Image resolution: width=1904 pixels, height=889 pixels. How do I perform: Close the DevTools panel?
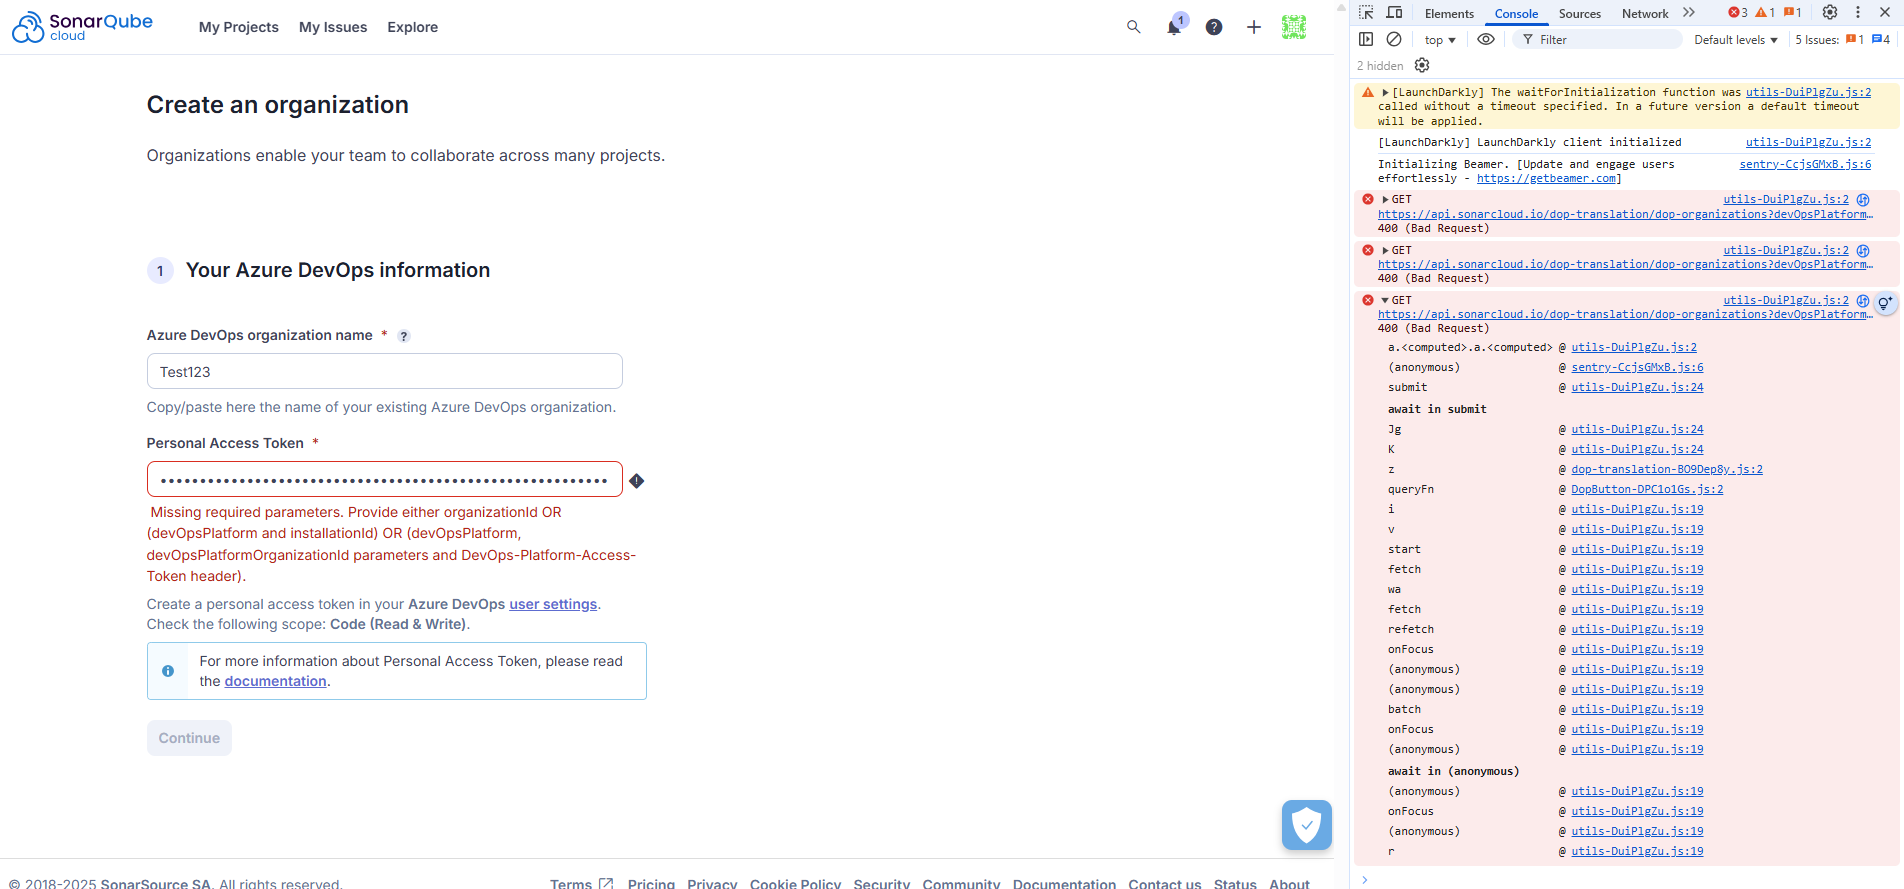pos(1885,12)
